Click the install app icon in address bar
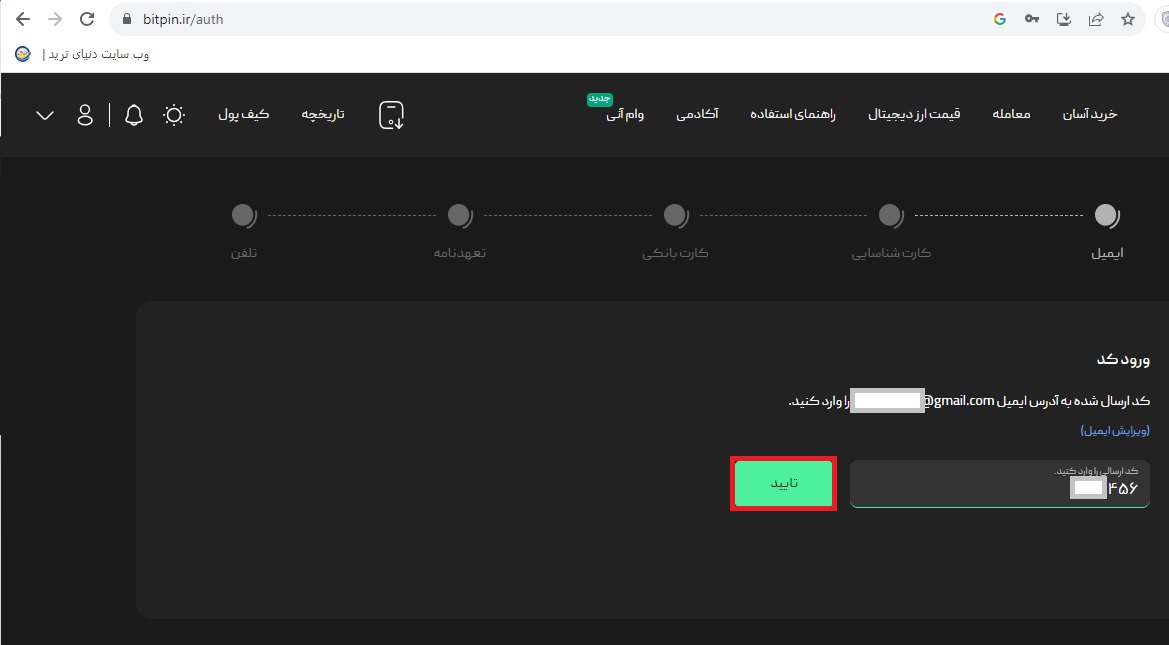The width and height of the screenshot is (1169, 645). click(x=1064, y=19)
